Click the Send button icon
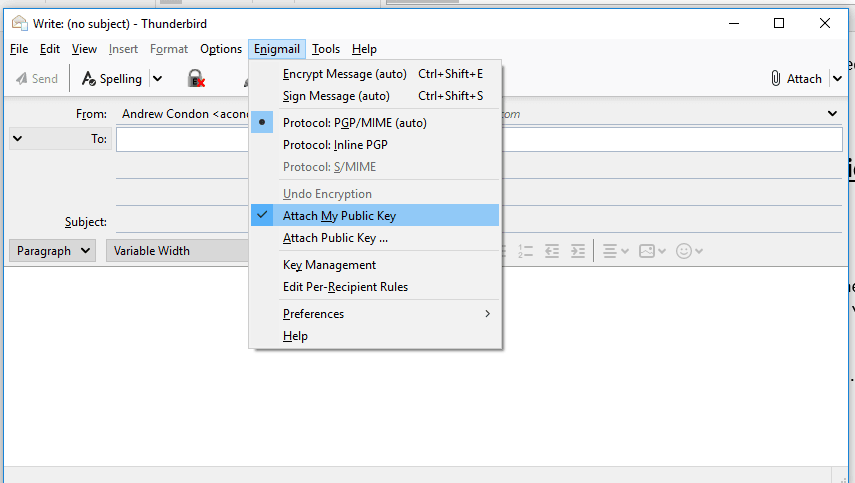Screen dimensions: 855x483 coord(21,79)
